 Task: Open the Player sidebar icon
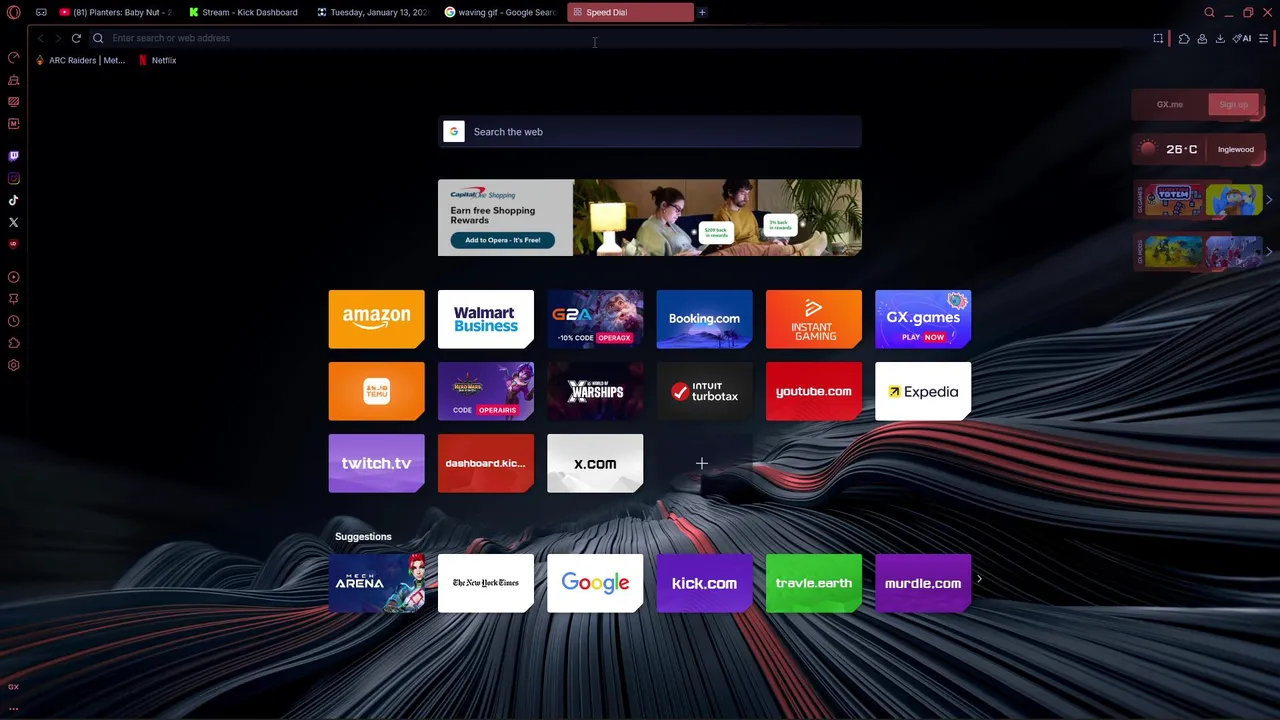coord(14,277)
